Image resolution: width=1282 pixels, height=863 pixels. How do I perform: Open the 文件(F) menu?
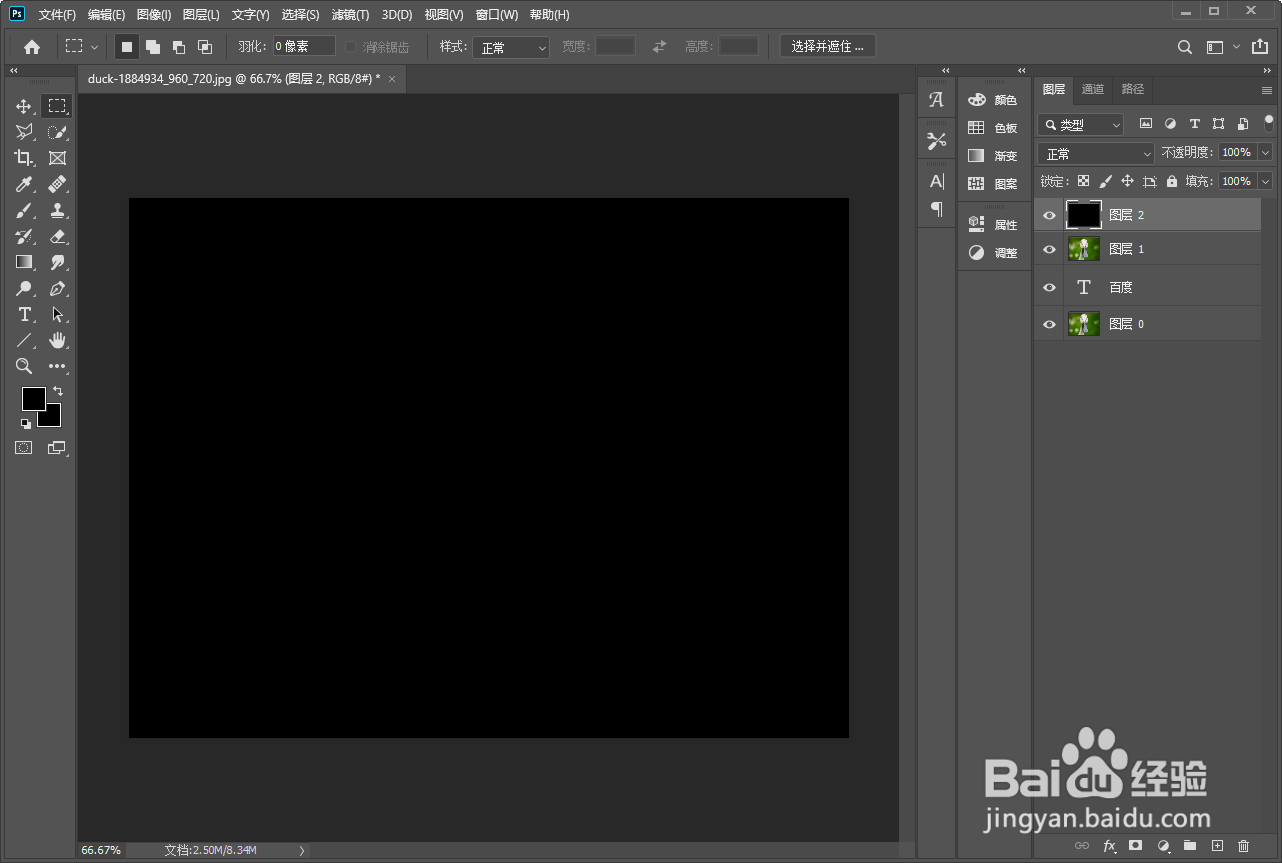[57, 15]
